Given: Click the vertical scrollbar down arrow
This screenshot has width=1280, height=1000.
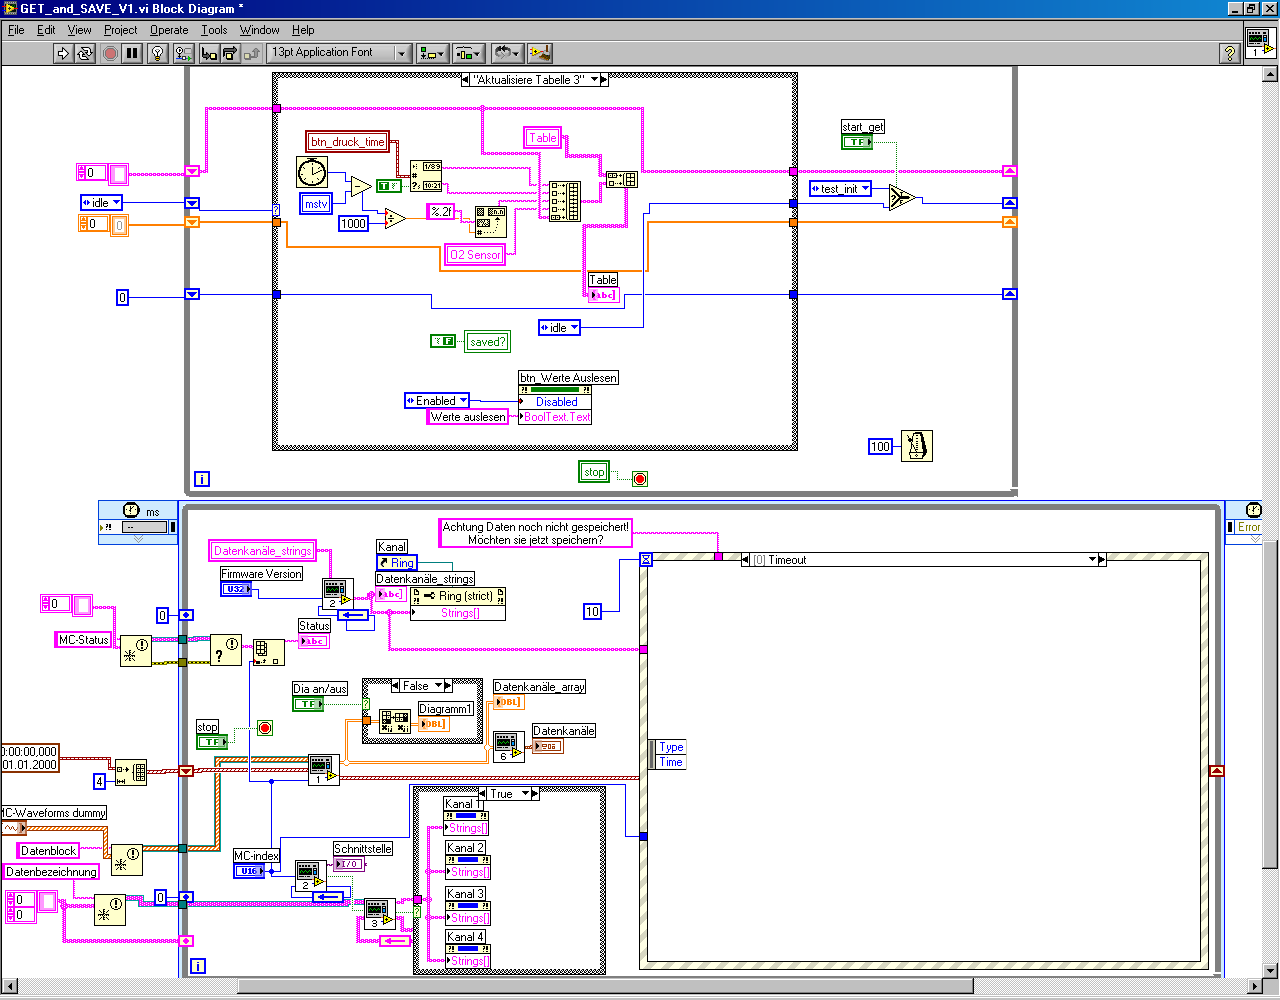Looking at the screenshot, I should pyautogui.click(x=1271, y=969).
